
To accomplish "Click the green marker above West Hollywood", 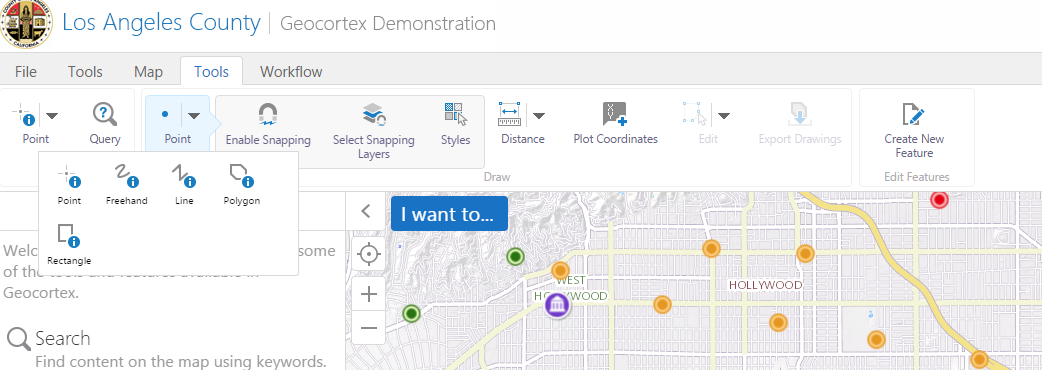I will click(516, 256).
